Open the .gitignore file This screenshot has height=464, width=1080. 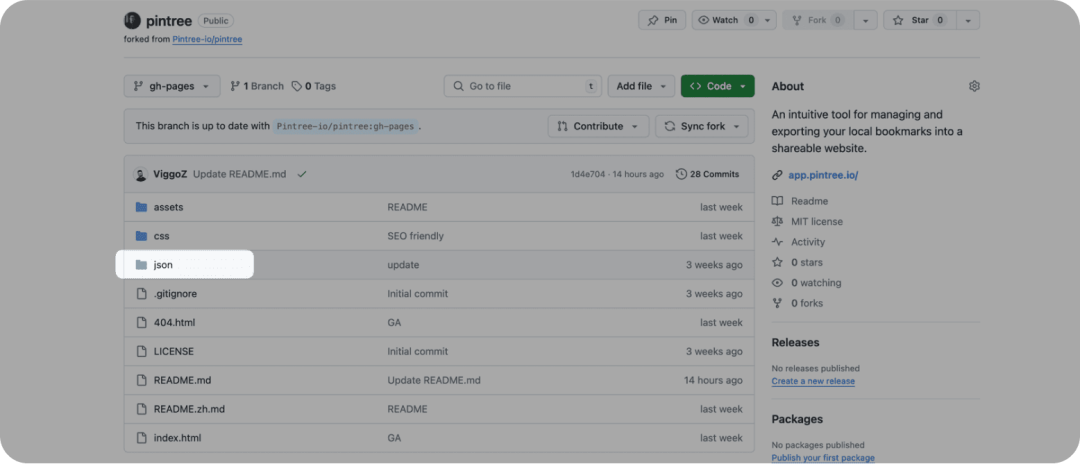click(x=175, y=294)
